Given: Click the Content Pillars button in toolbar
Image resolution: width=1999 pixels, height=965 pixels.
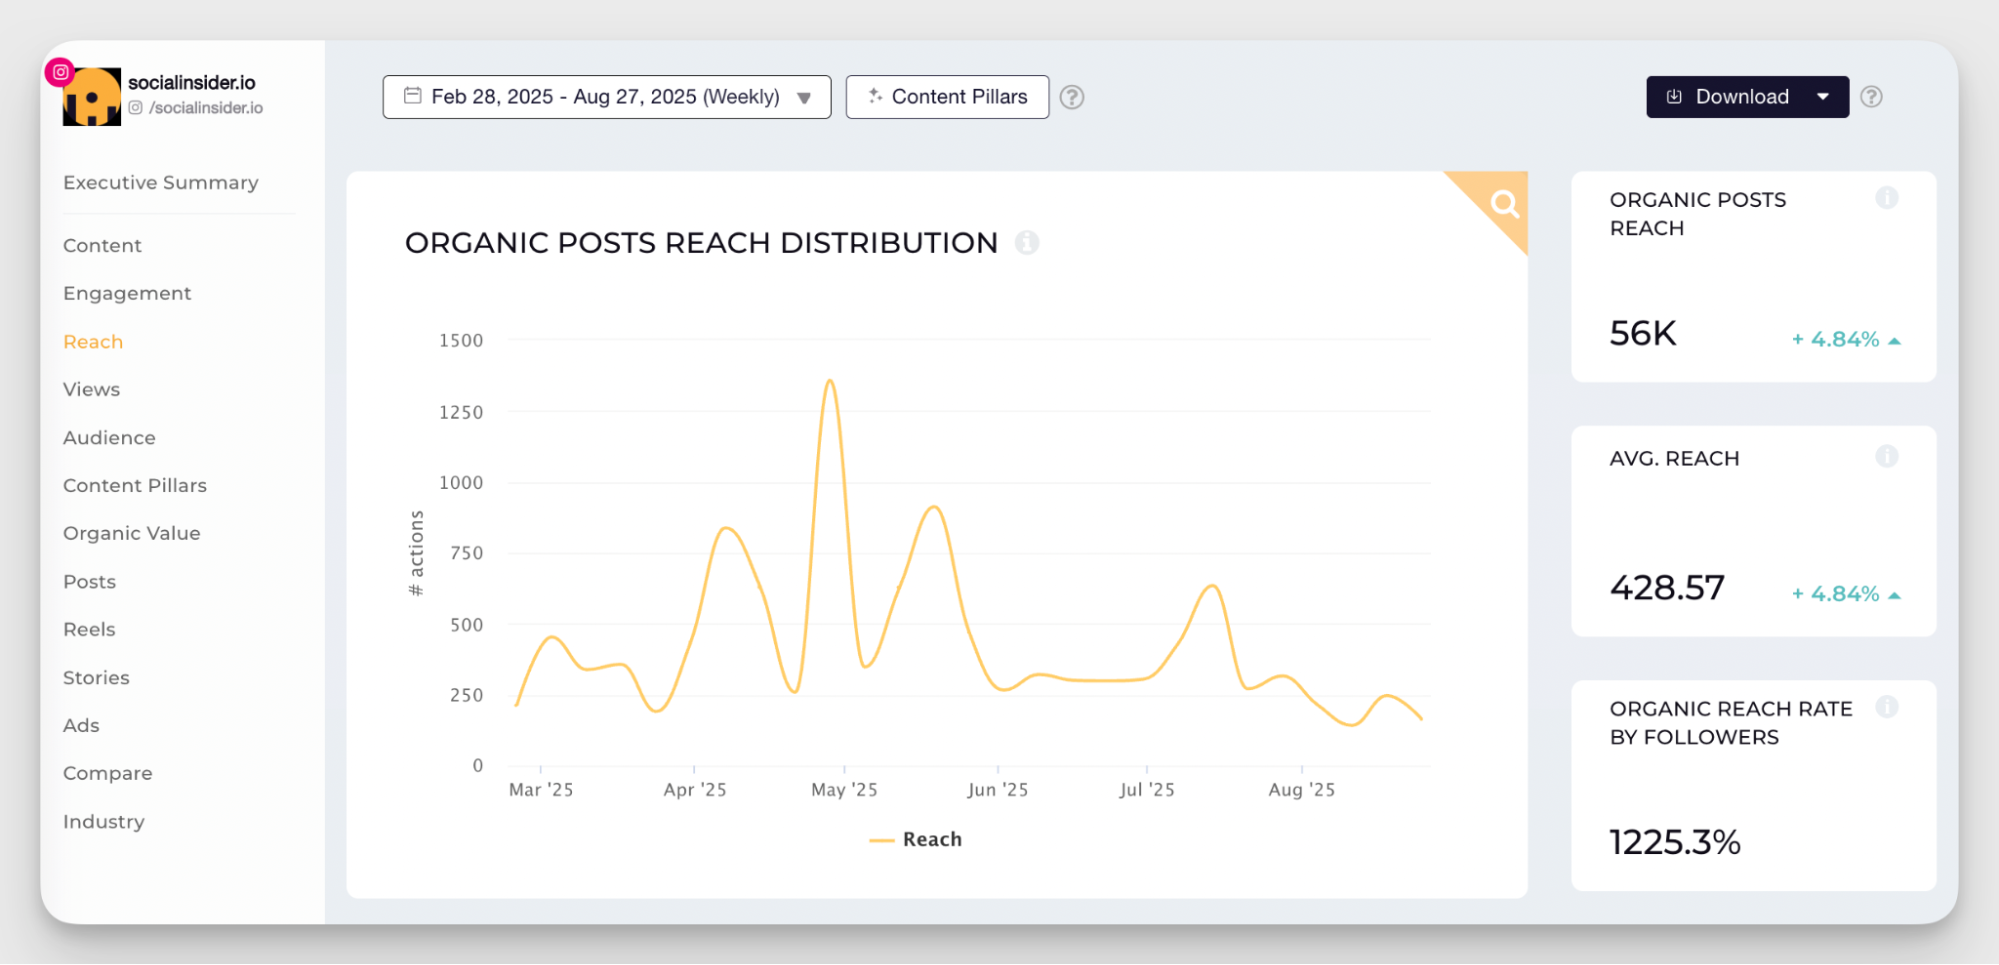Looking at the screenshot, I should point(947,97).
